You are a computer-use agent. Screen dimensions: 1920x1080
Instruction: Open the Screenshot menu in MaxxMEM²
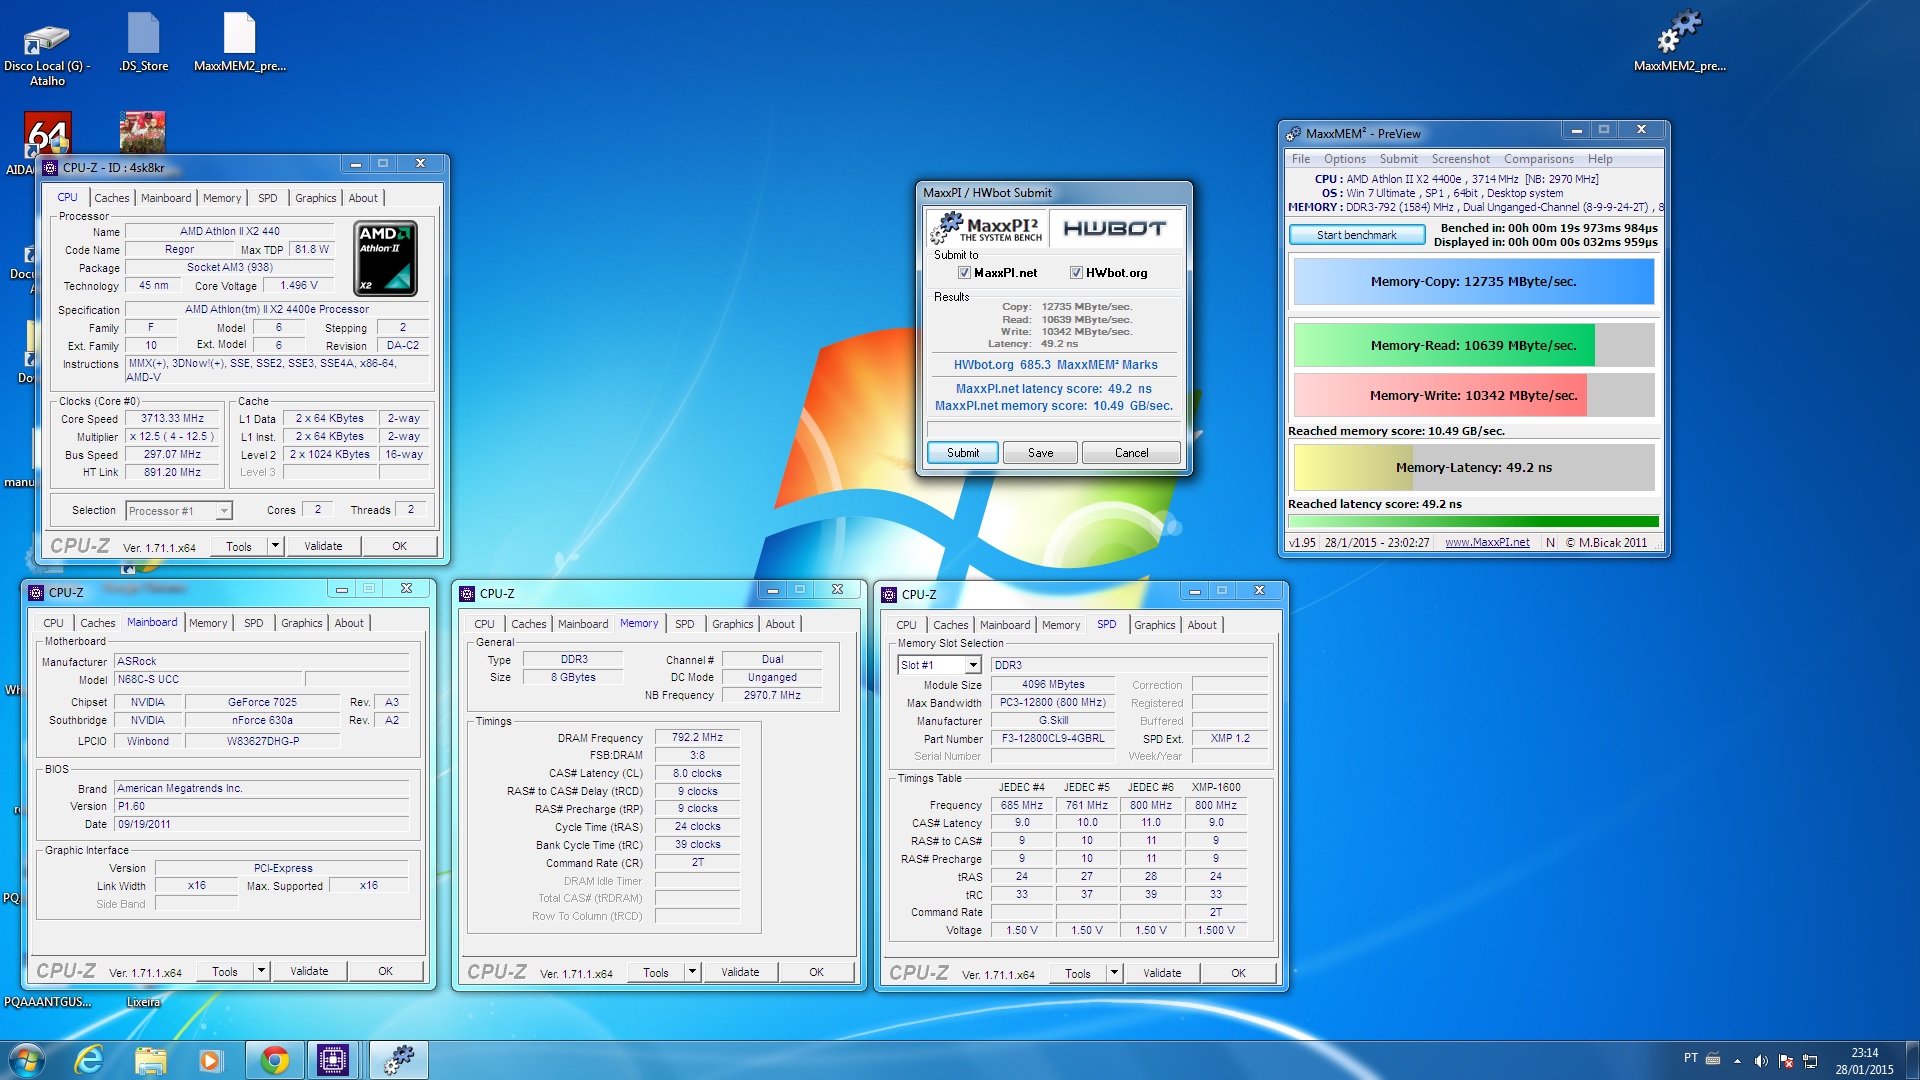click(1460, 159)
